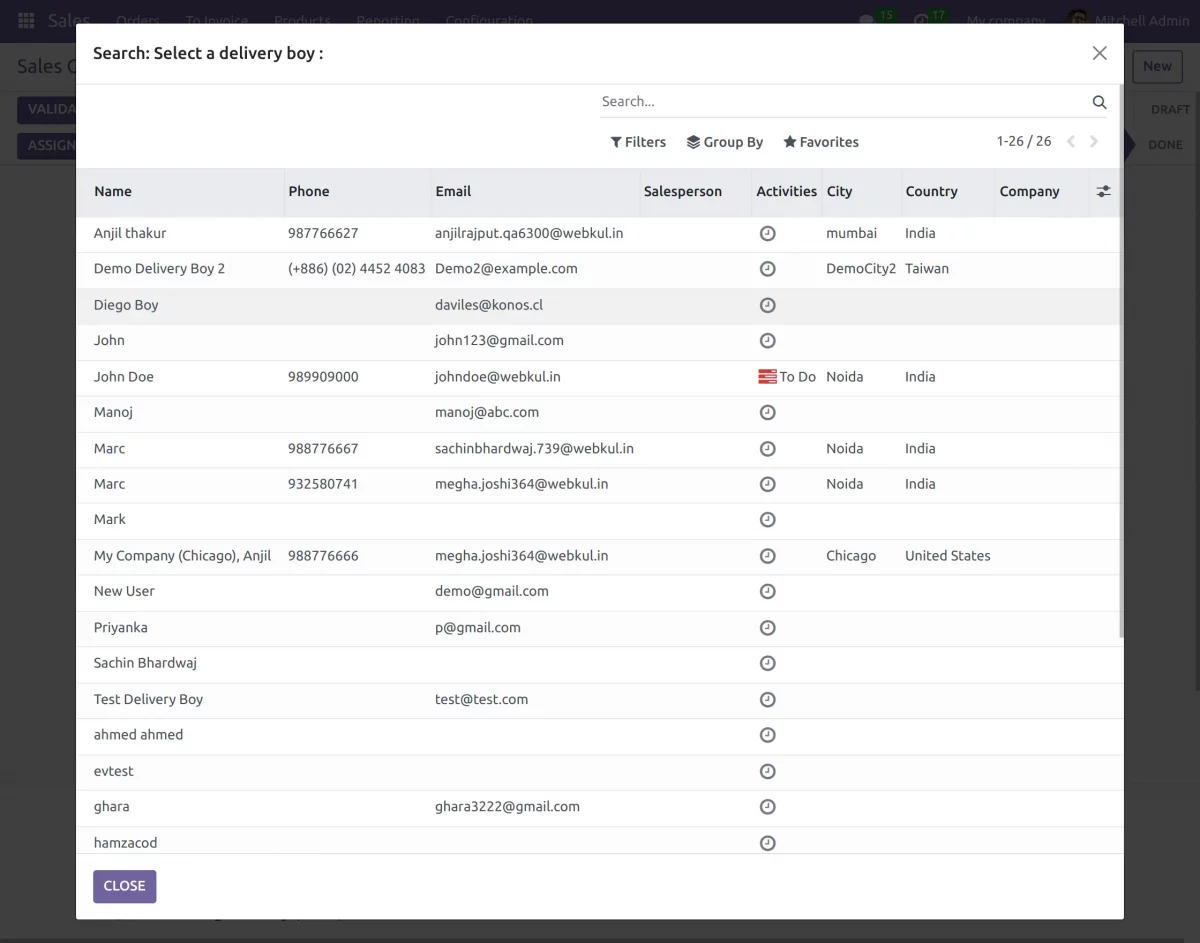Click into the Search input field
The height and width of the screenshot is (943, 1200).
pyautogui.click(x=840, y=102)
